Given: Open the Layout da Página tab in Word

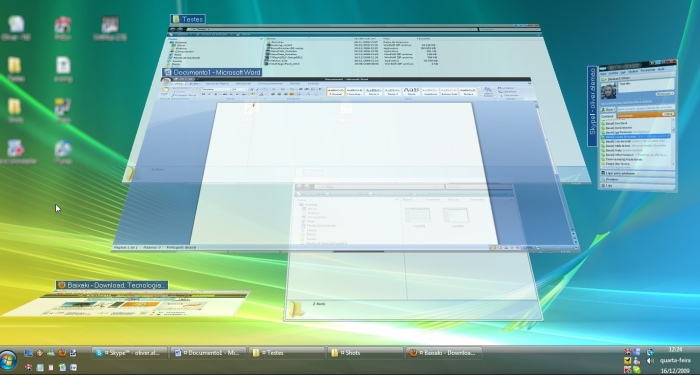Looking at the screenshot, I should click(217, 83).
